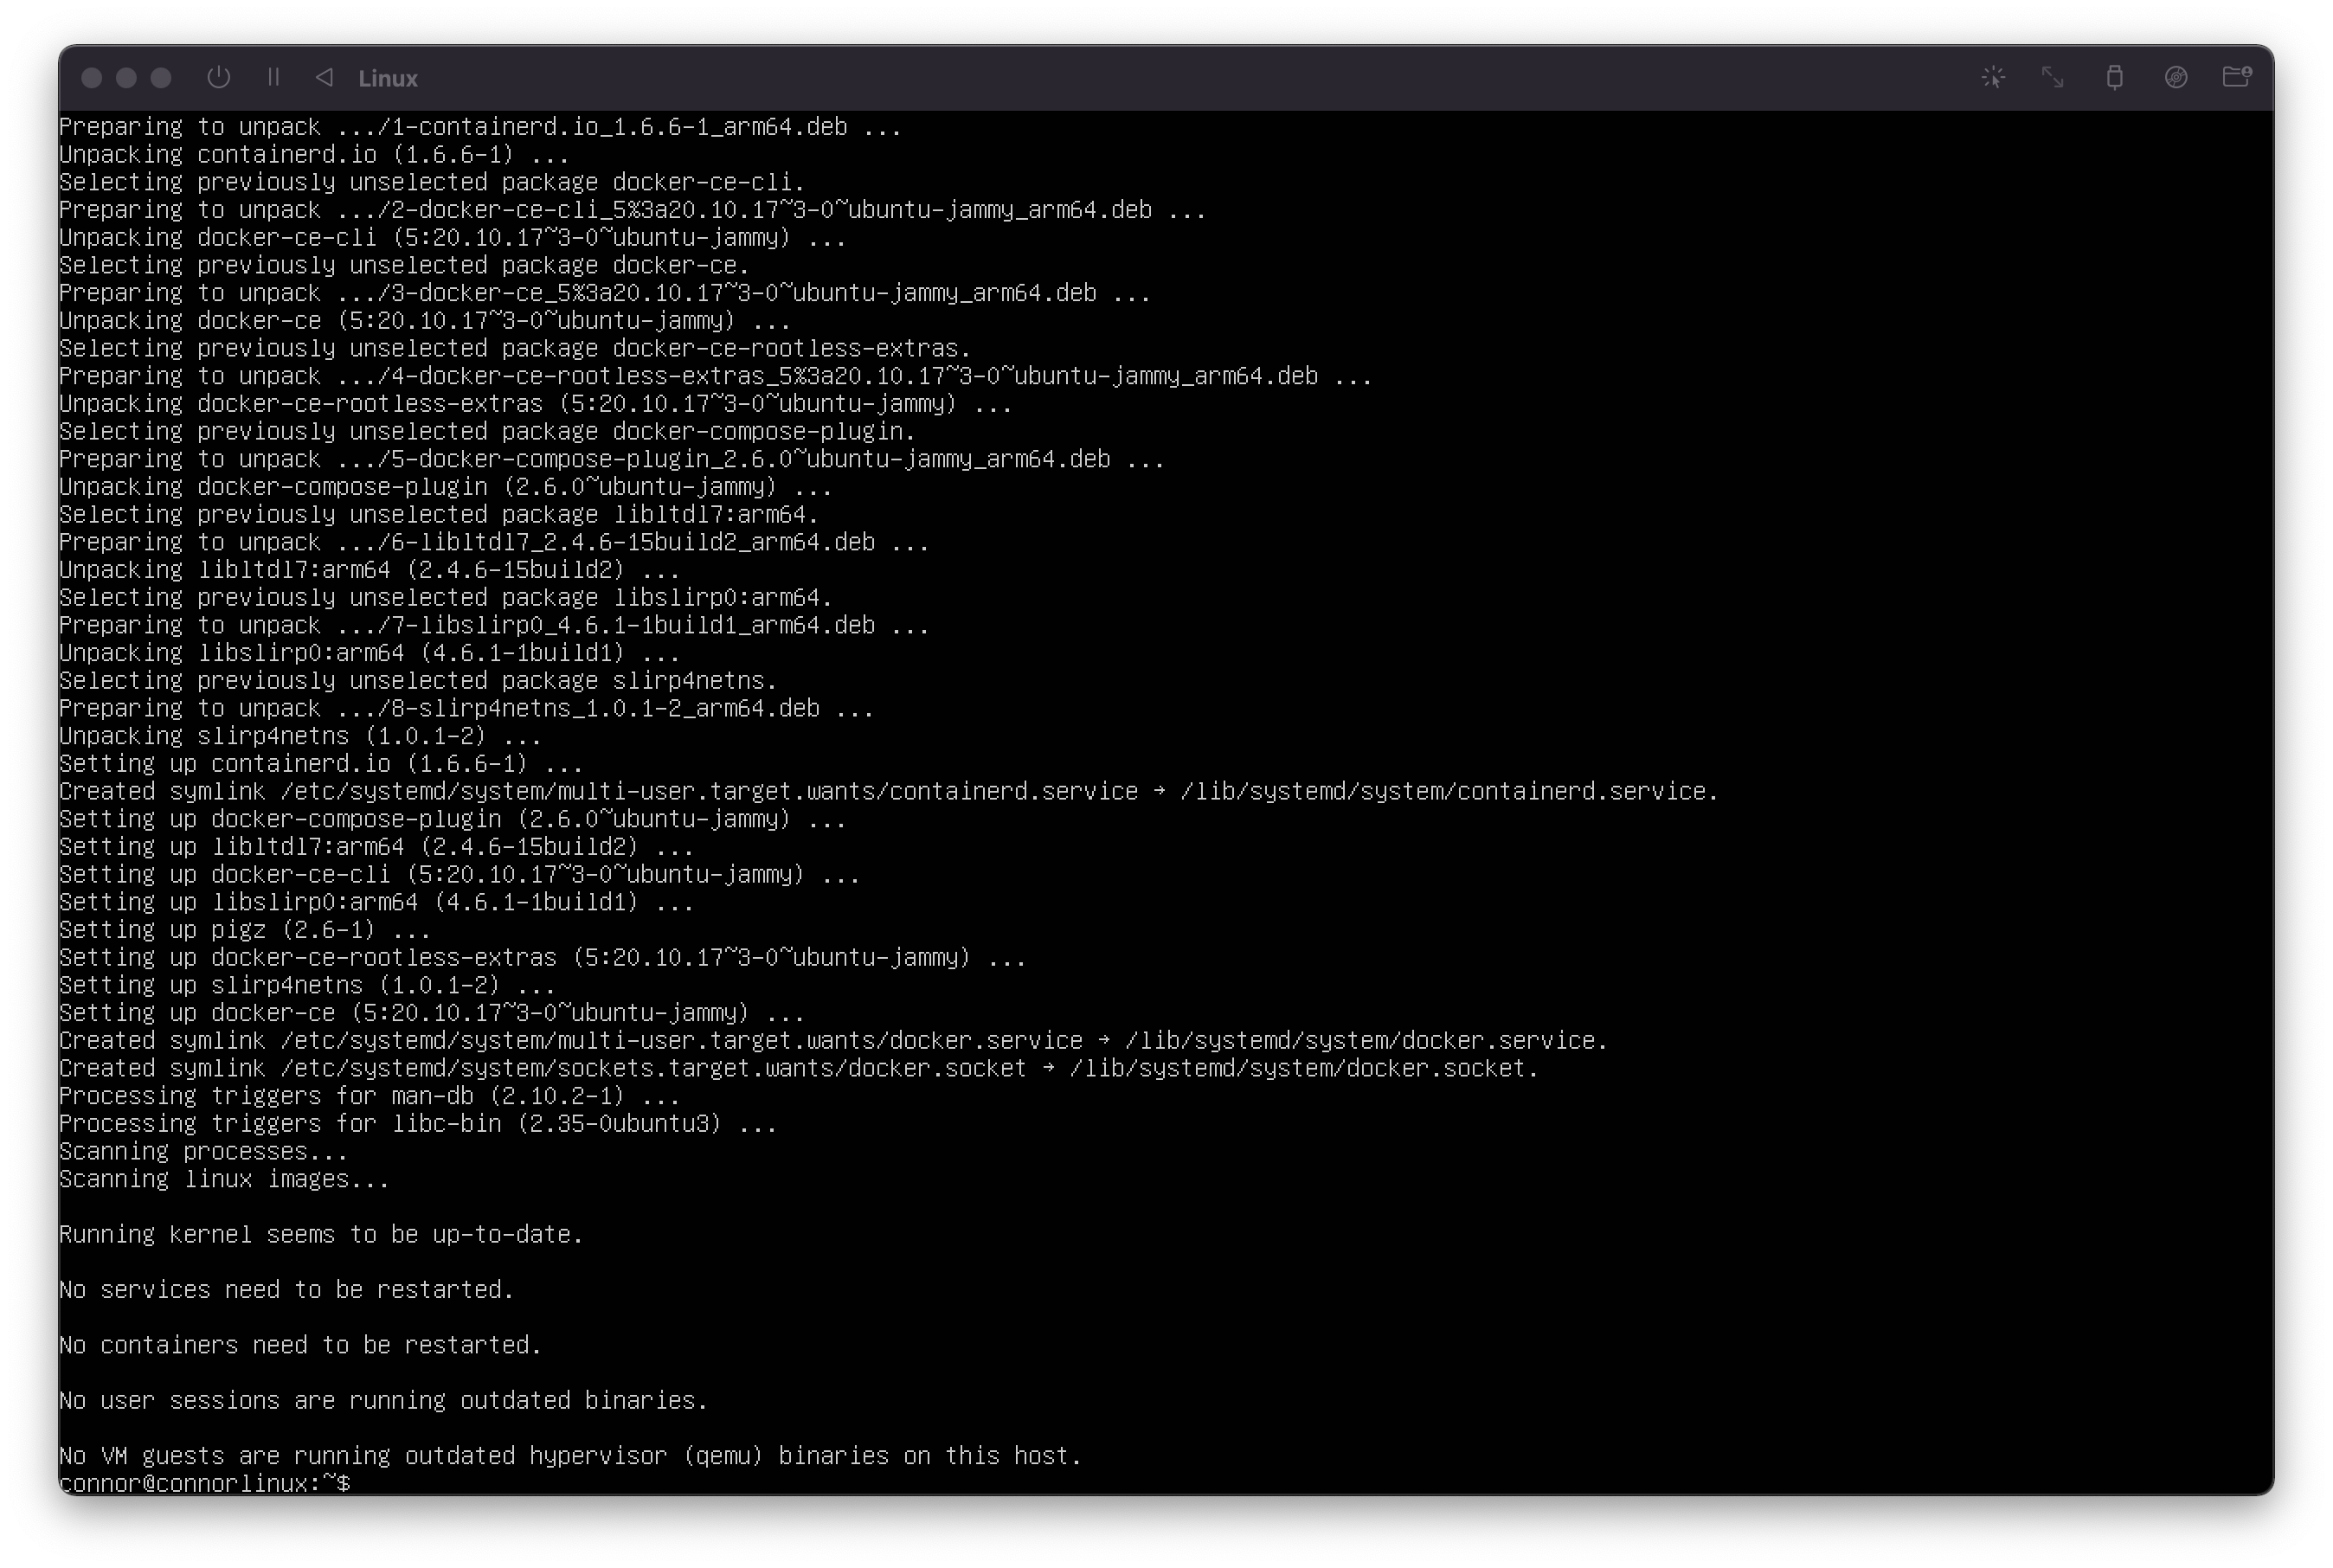
Task: Close the Linux VM window
Action: click(x=91, y=78)
